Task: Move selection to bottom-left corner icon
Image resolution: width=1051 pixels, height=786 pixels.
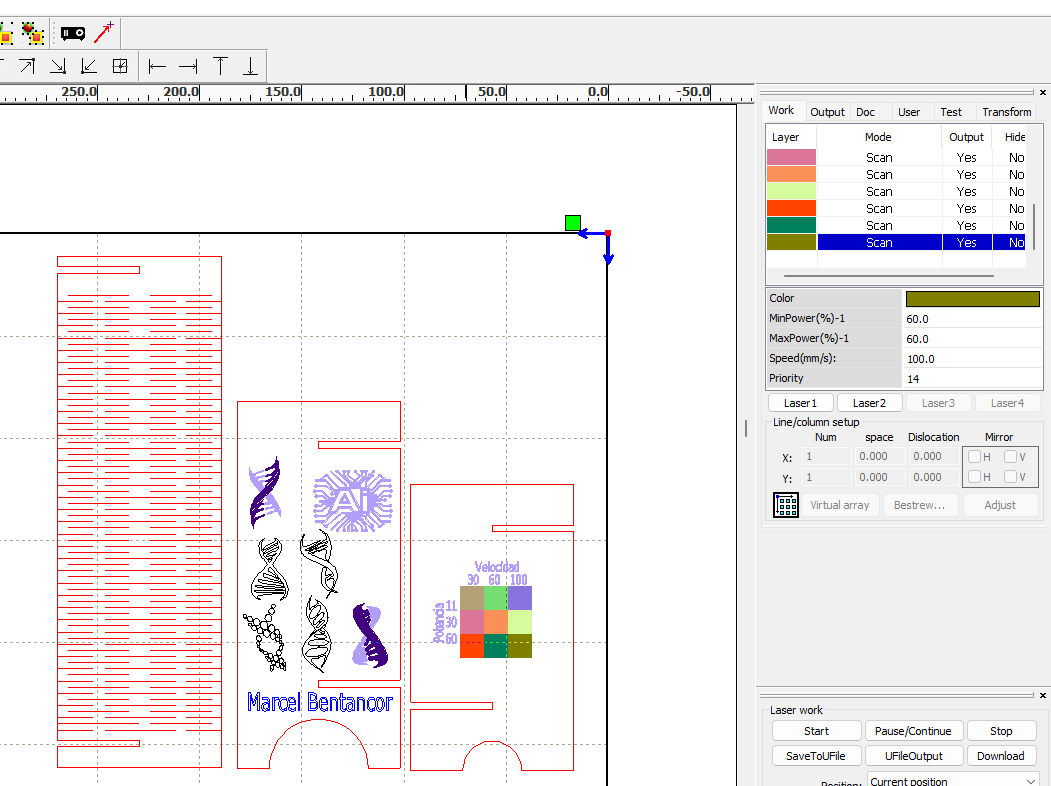Action: pos(89,67)
